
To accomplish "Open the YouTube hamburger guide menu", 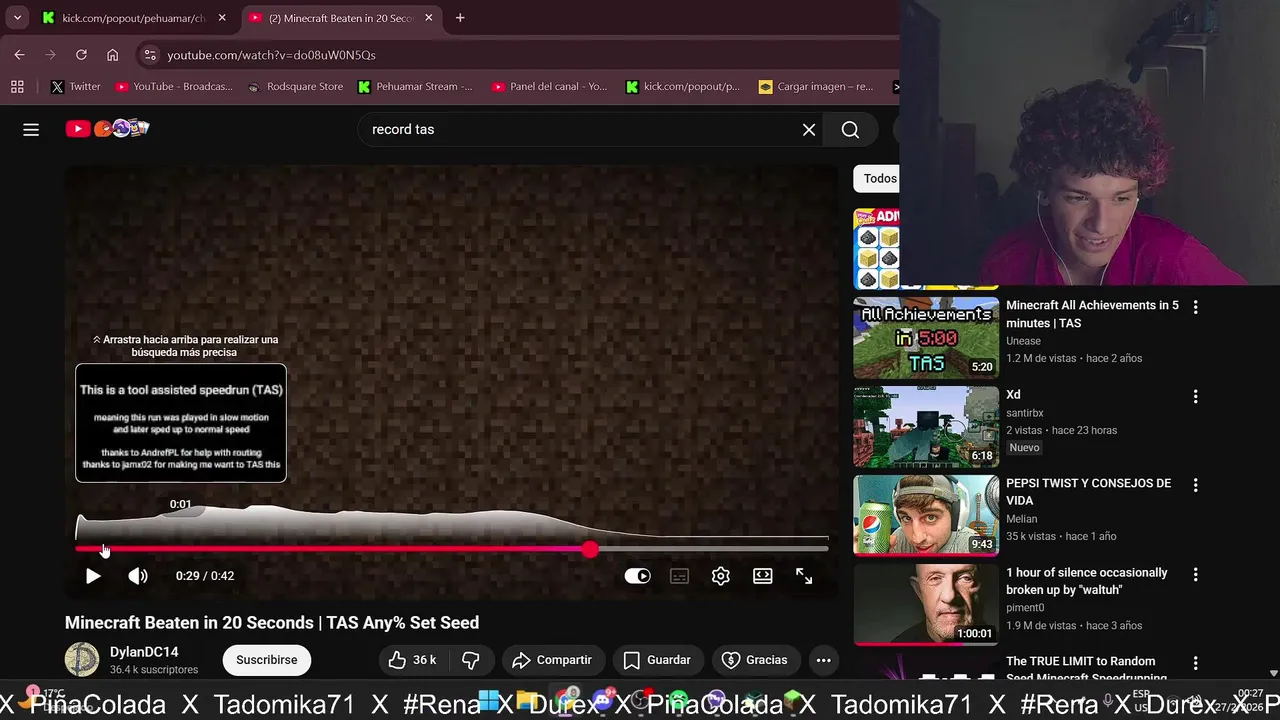I will pos(31,129).
